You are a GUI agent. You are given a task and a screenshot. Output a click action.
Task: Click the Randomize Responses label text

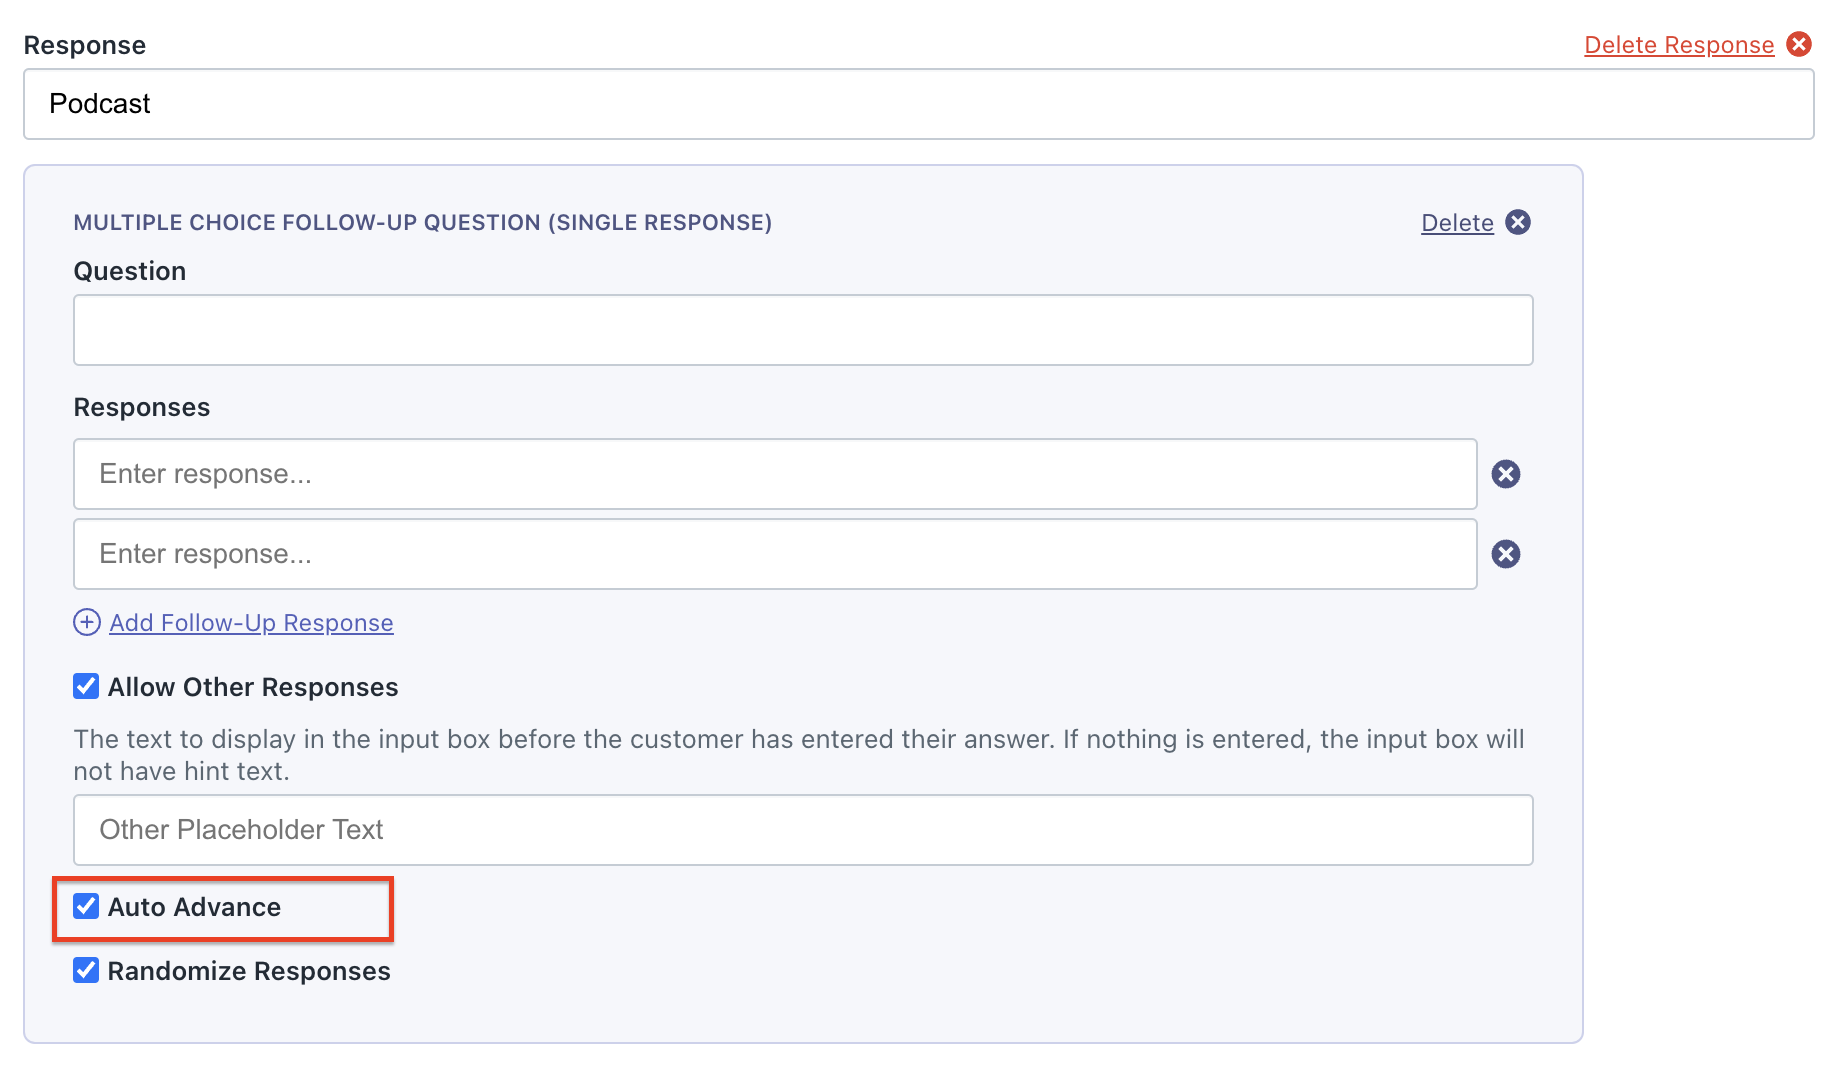(249, 971)
